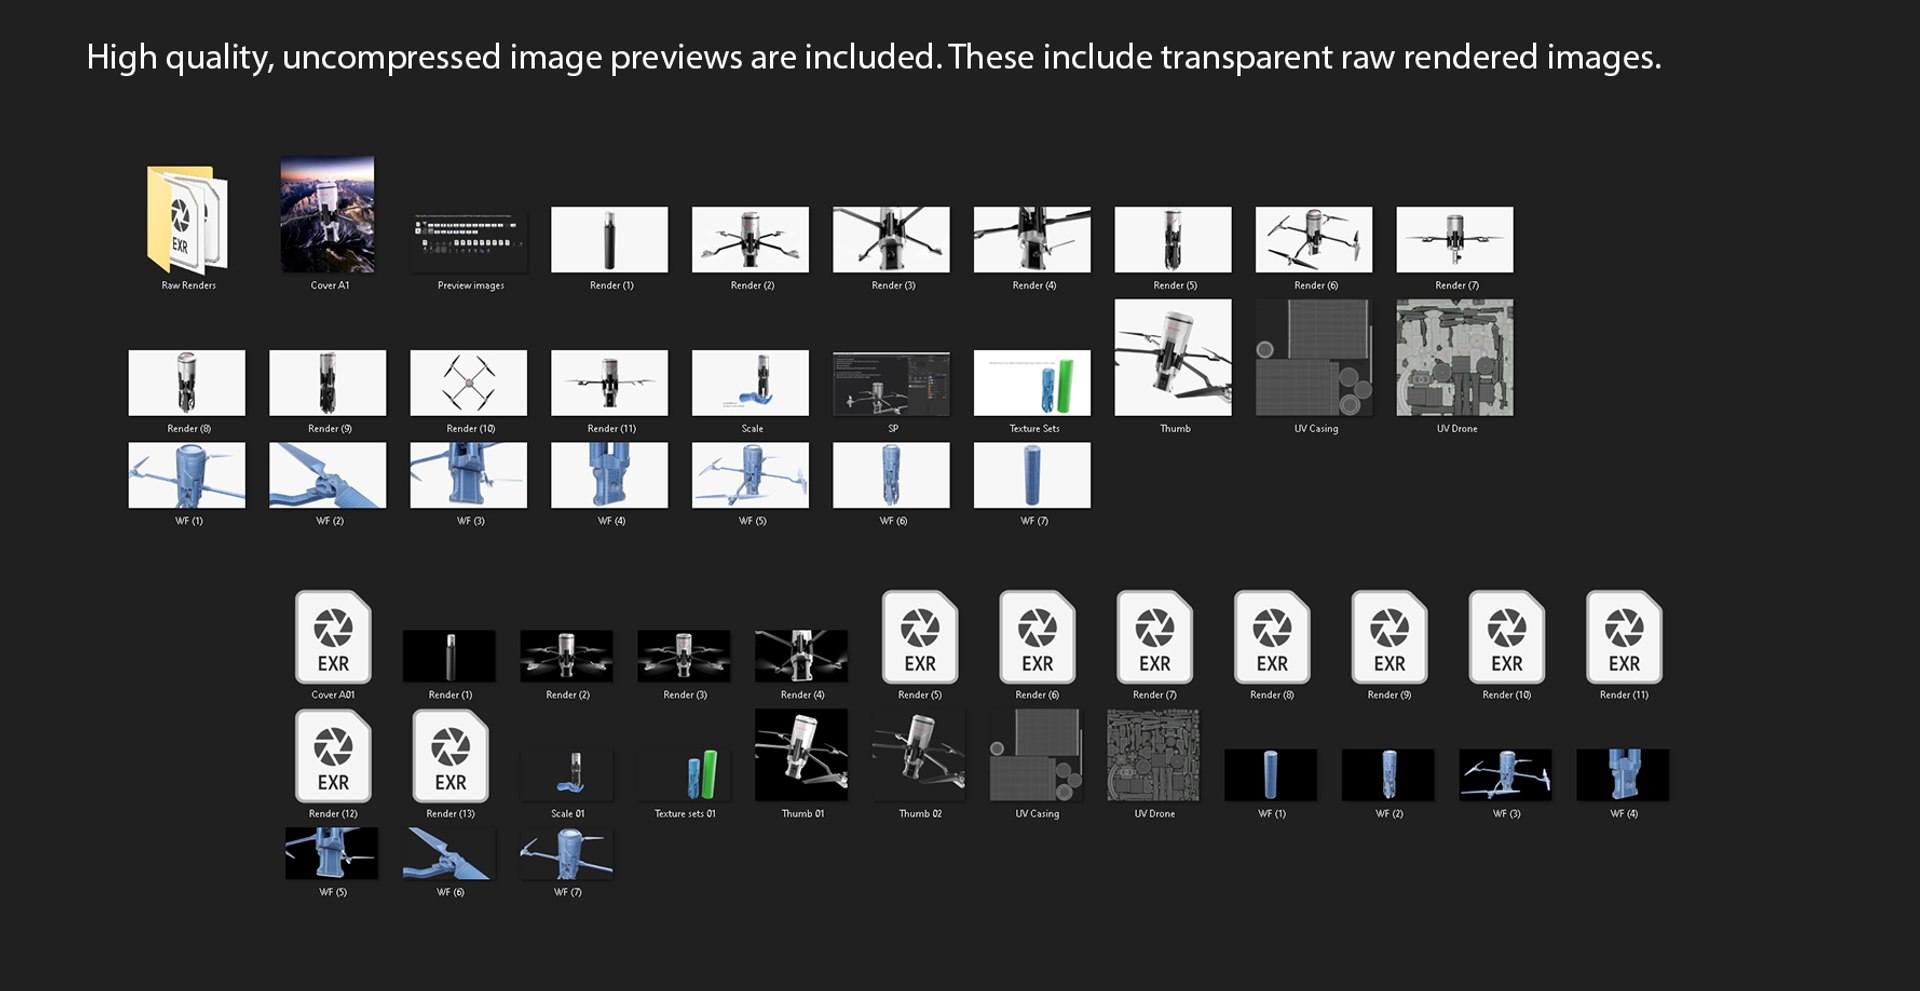Select the Render (12) EXR file
This screenshot has width=1920, height=991.
click(x=333, y=756)
